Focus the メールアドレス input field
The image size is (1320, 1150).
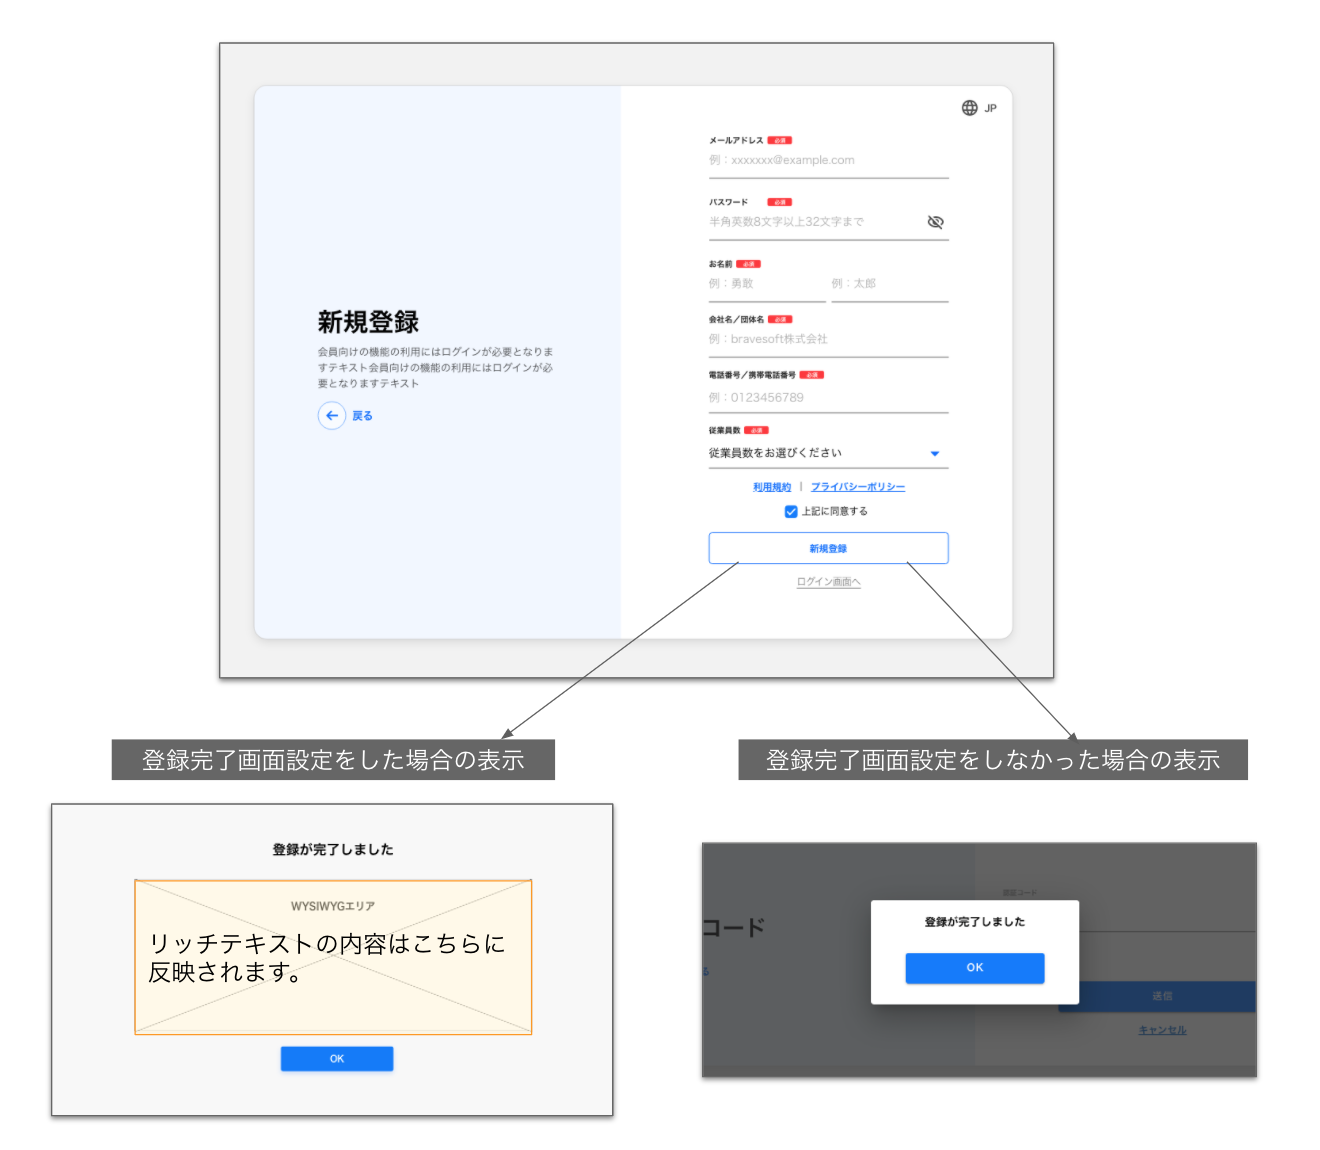coord(828,161)
